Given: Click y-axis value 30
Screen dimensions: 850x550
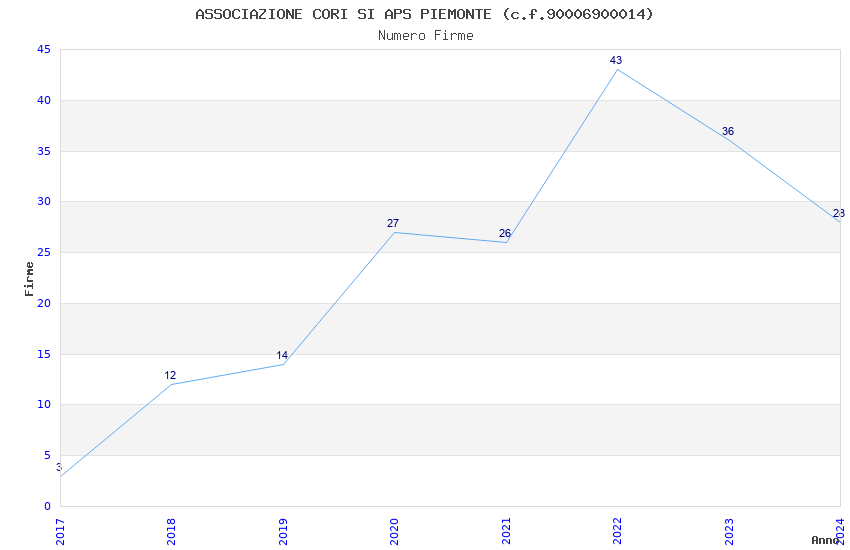Looking at the screenshot, I should pyautogui.click(x=44, y=202).
